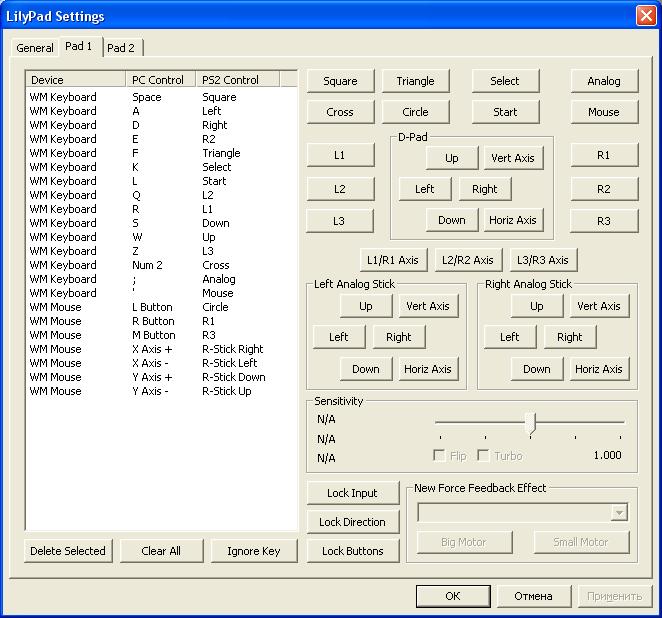Click the Square binding button
This screenshot has width=662, height=618.
340,81
